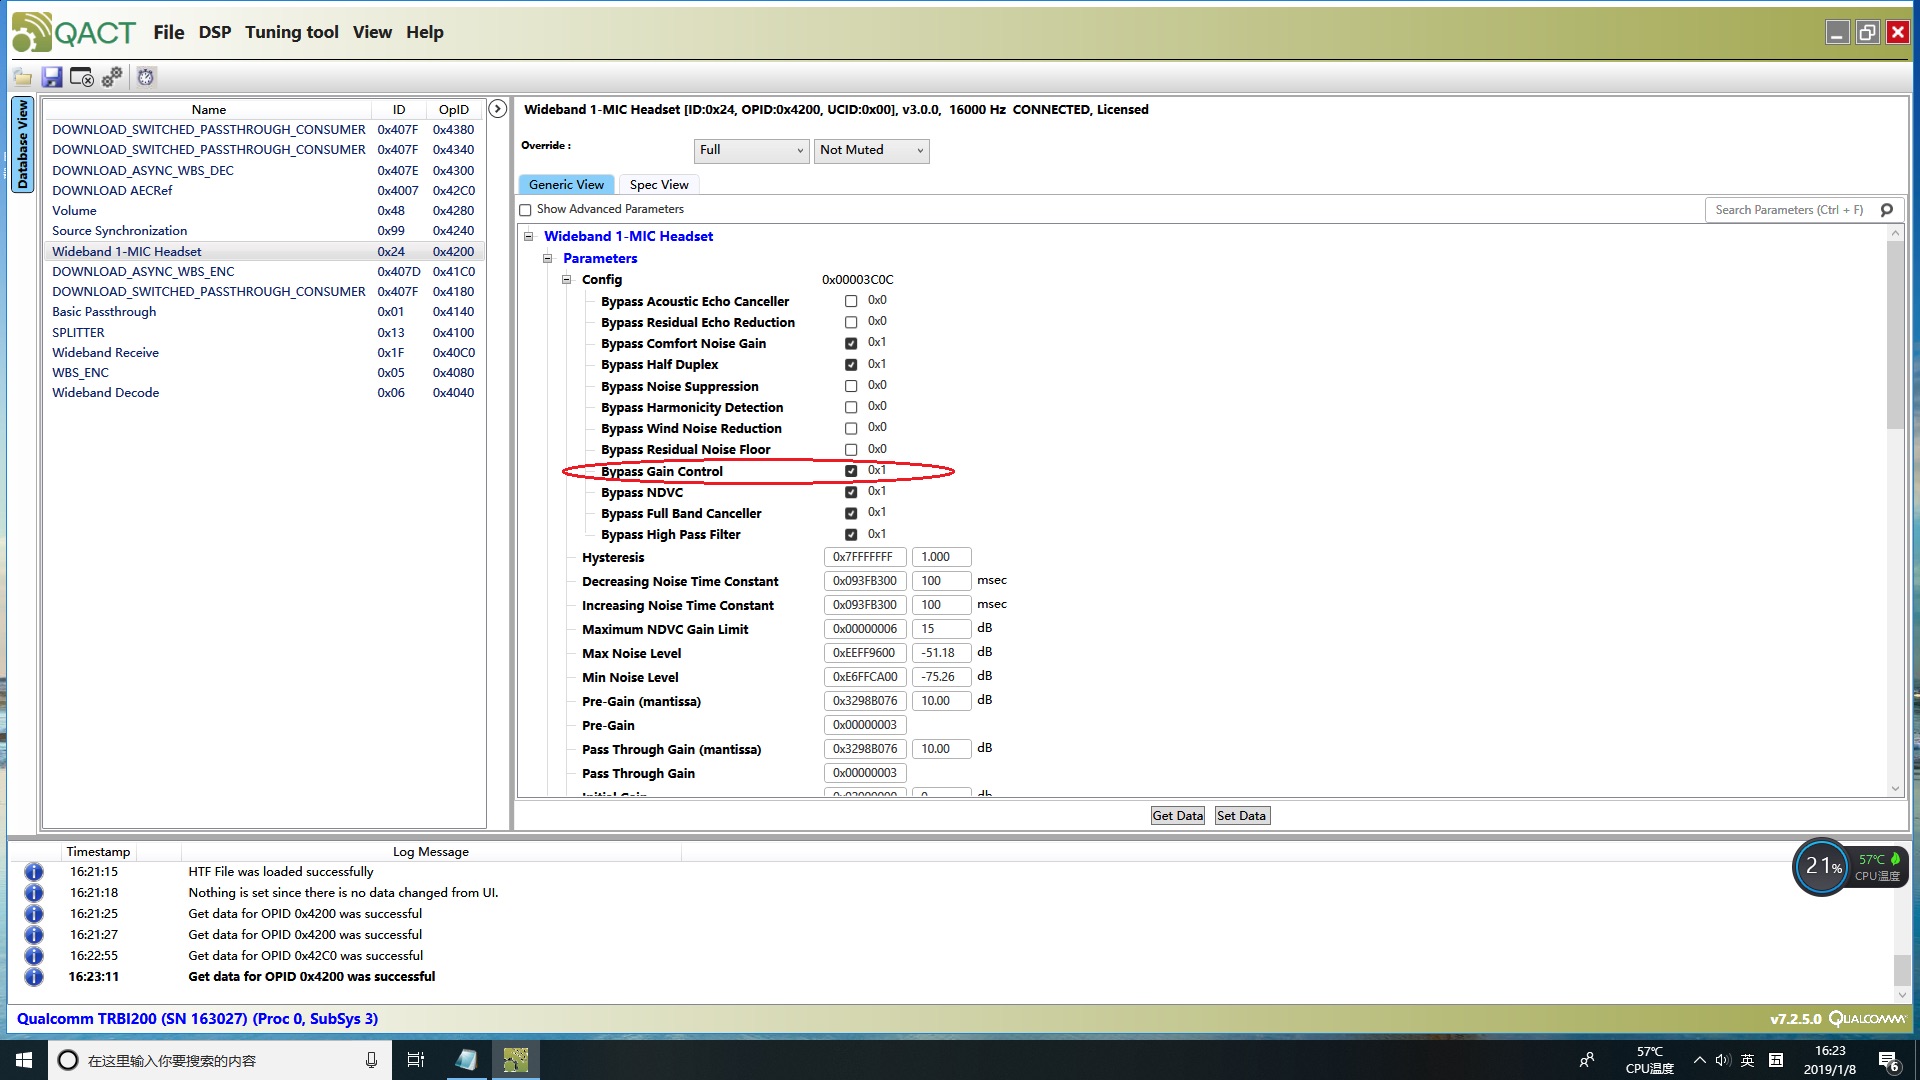The height and width of the screenshot is (1080, 1920).
Task: Open the File menu
Action: click(x=169, y=32)
